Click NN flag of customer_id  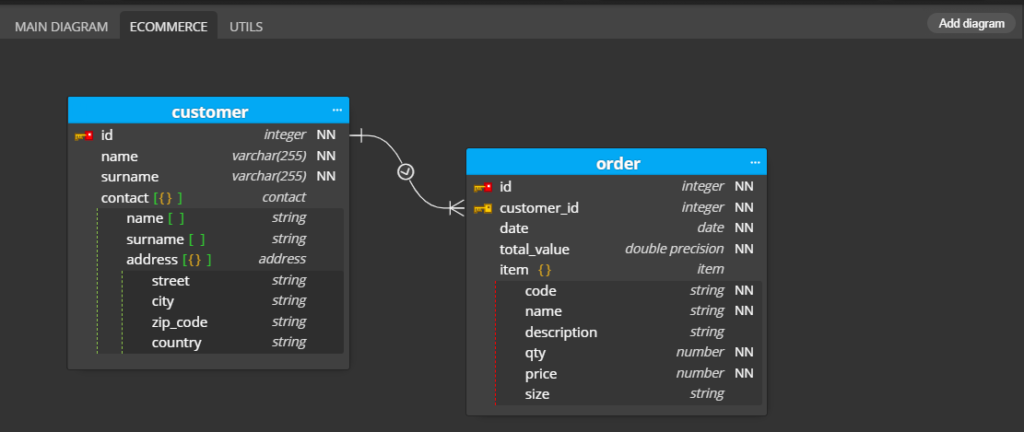click(744, 208)
